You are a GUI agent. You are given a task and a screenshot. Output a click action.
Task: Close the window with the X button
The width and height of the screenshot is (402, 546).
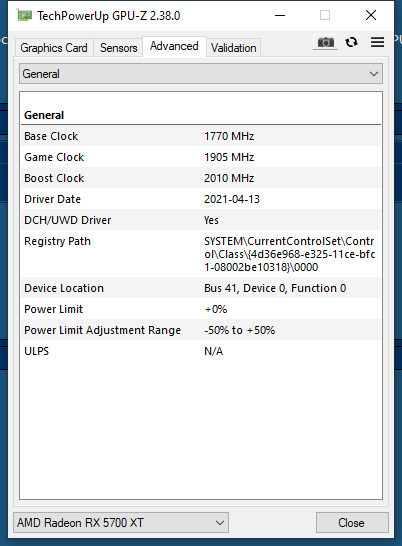(371, 15)
